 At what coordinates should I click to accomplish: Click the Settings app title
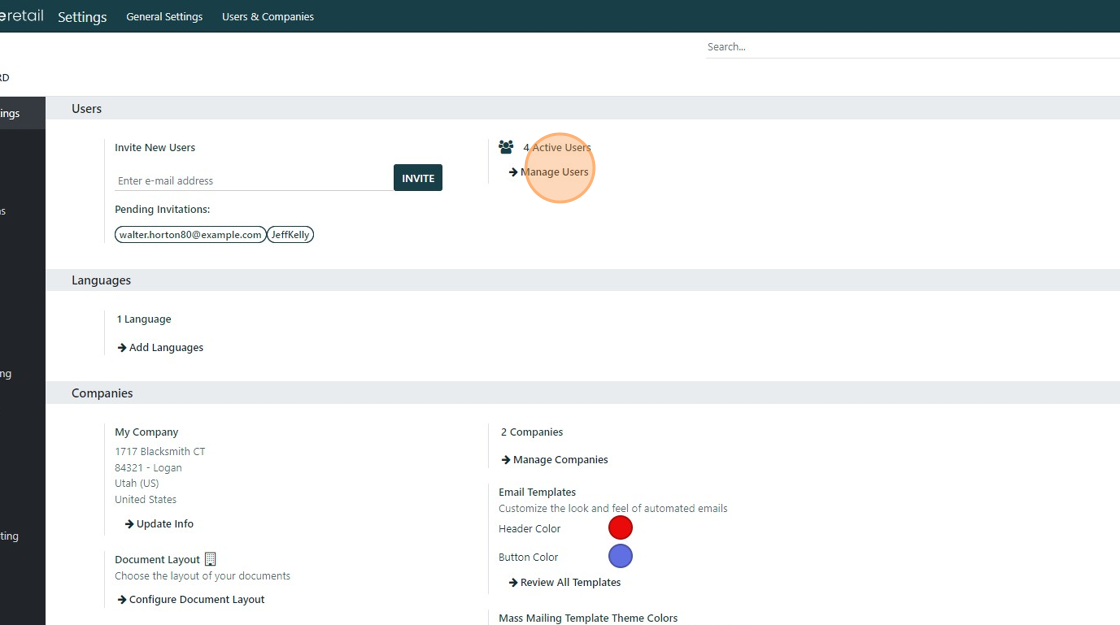pyautogui.click(x=82, y=16)
